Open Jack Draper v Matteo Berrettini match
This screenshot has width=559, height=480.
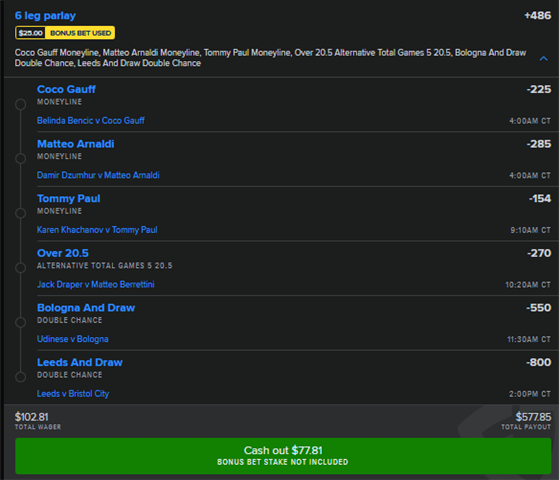pos(96,284)
